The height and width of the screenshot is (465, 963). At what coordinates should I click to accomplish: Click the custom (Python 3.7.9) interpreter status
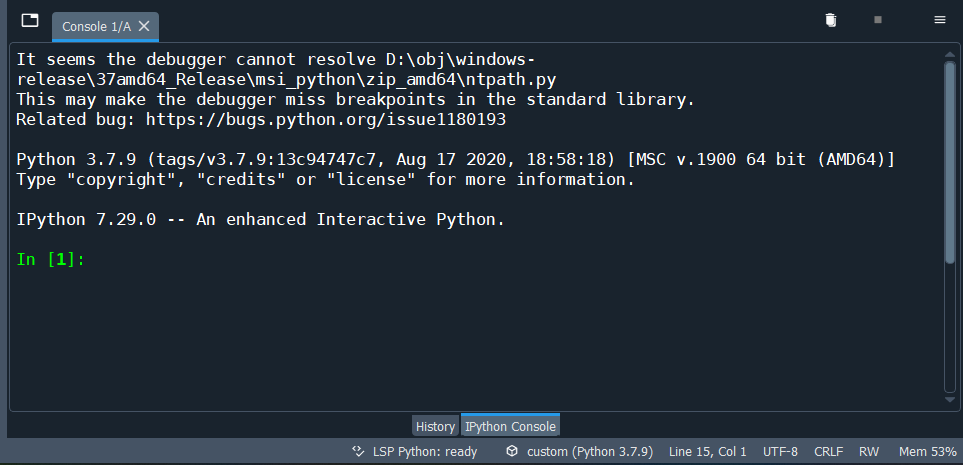pos(590,452)
